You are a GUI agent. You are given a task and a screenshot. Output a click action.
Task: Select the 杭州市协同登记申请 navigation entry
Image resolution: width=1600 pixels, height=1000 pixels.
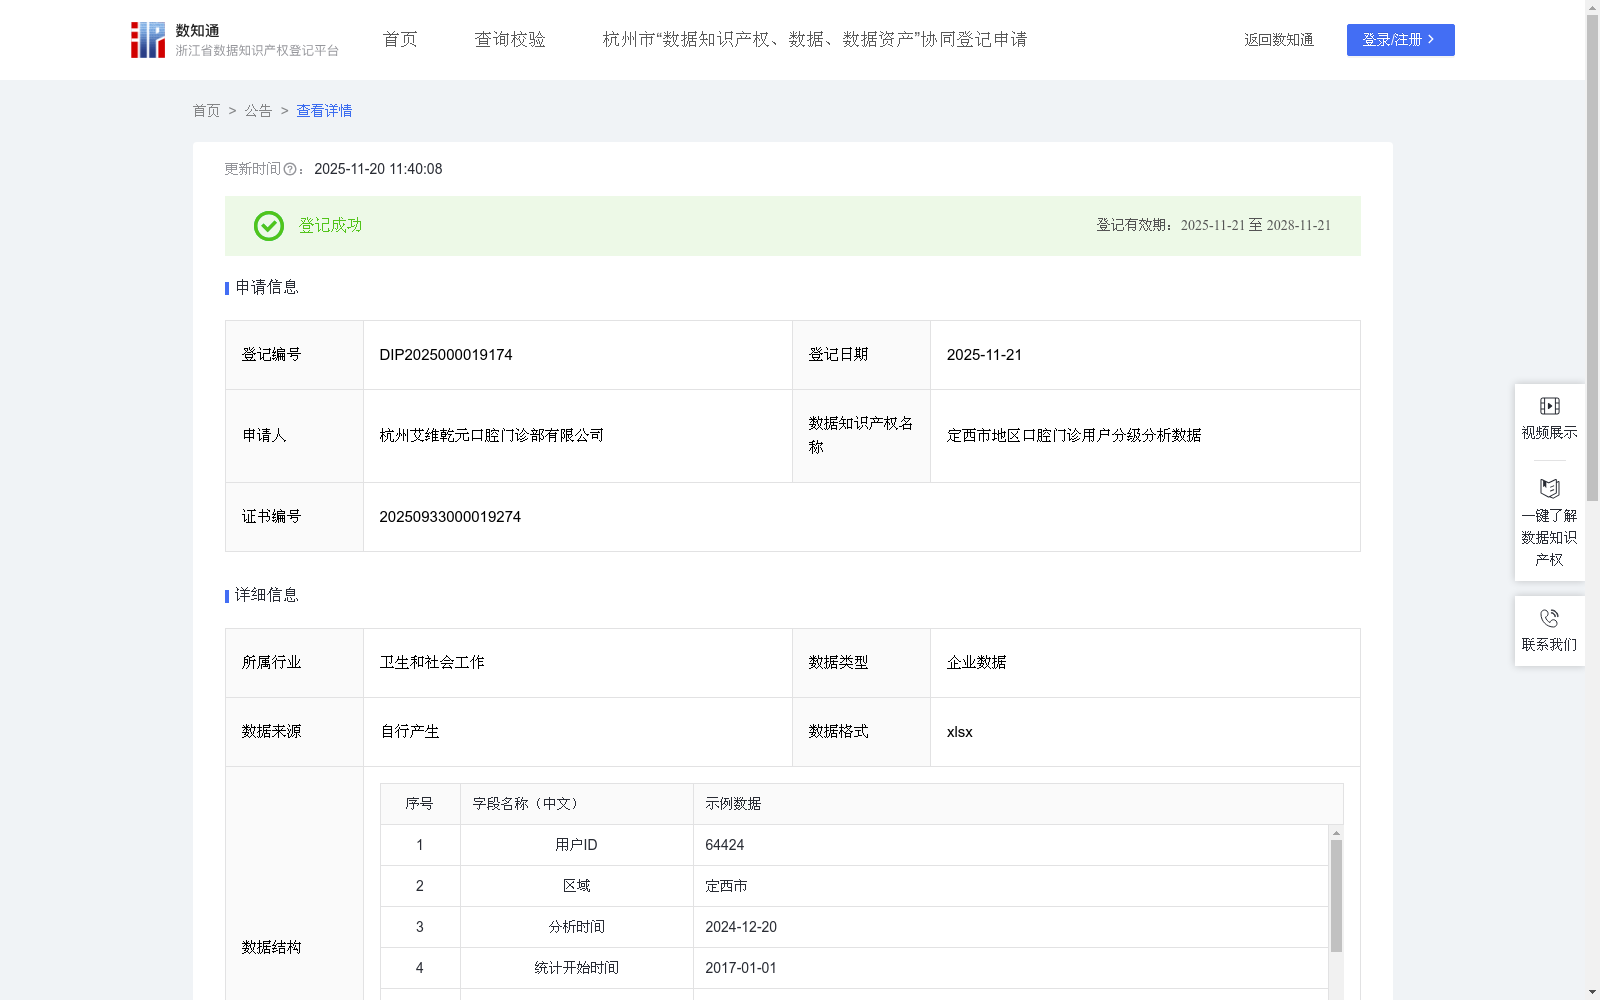tap(814, 39)
